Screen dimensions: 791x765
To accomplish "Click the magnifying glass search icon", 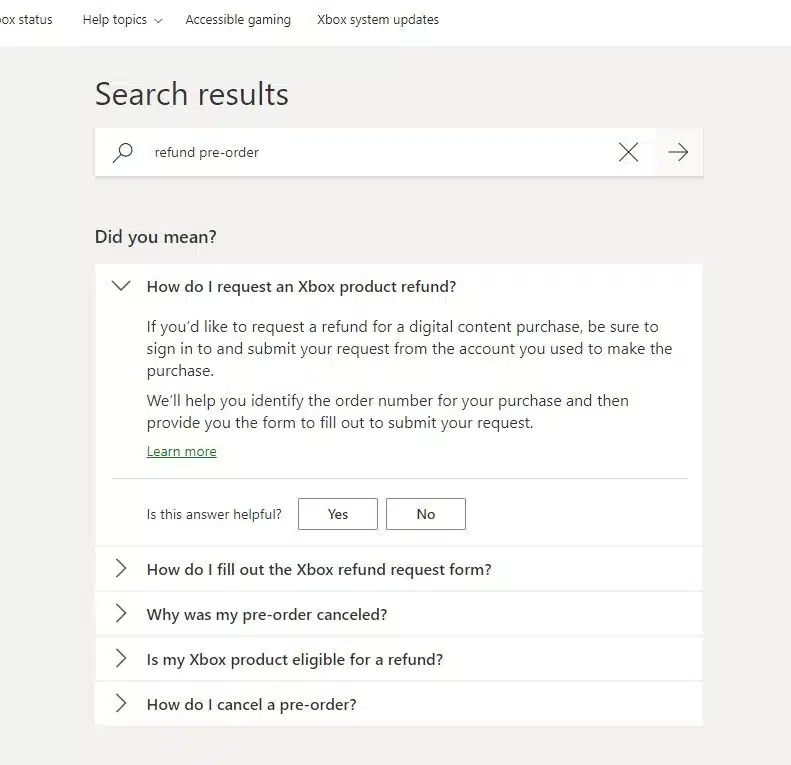I will 123,152.
